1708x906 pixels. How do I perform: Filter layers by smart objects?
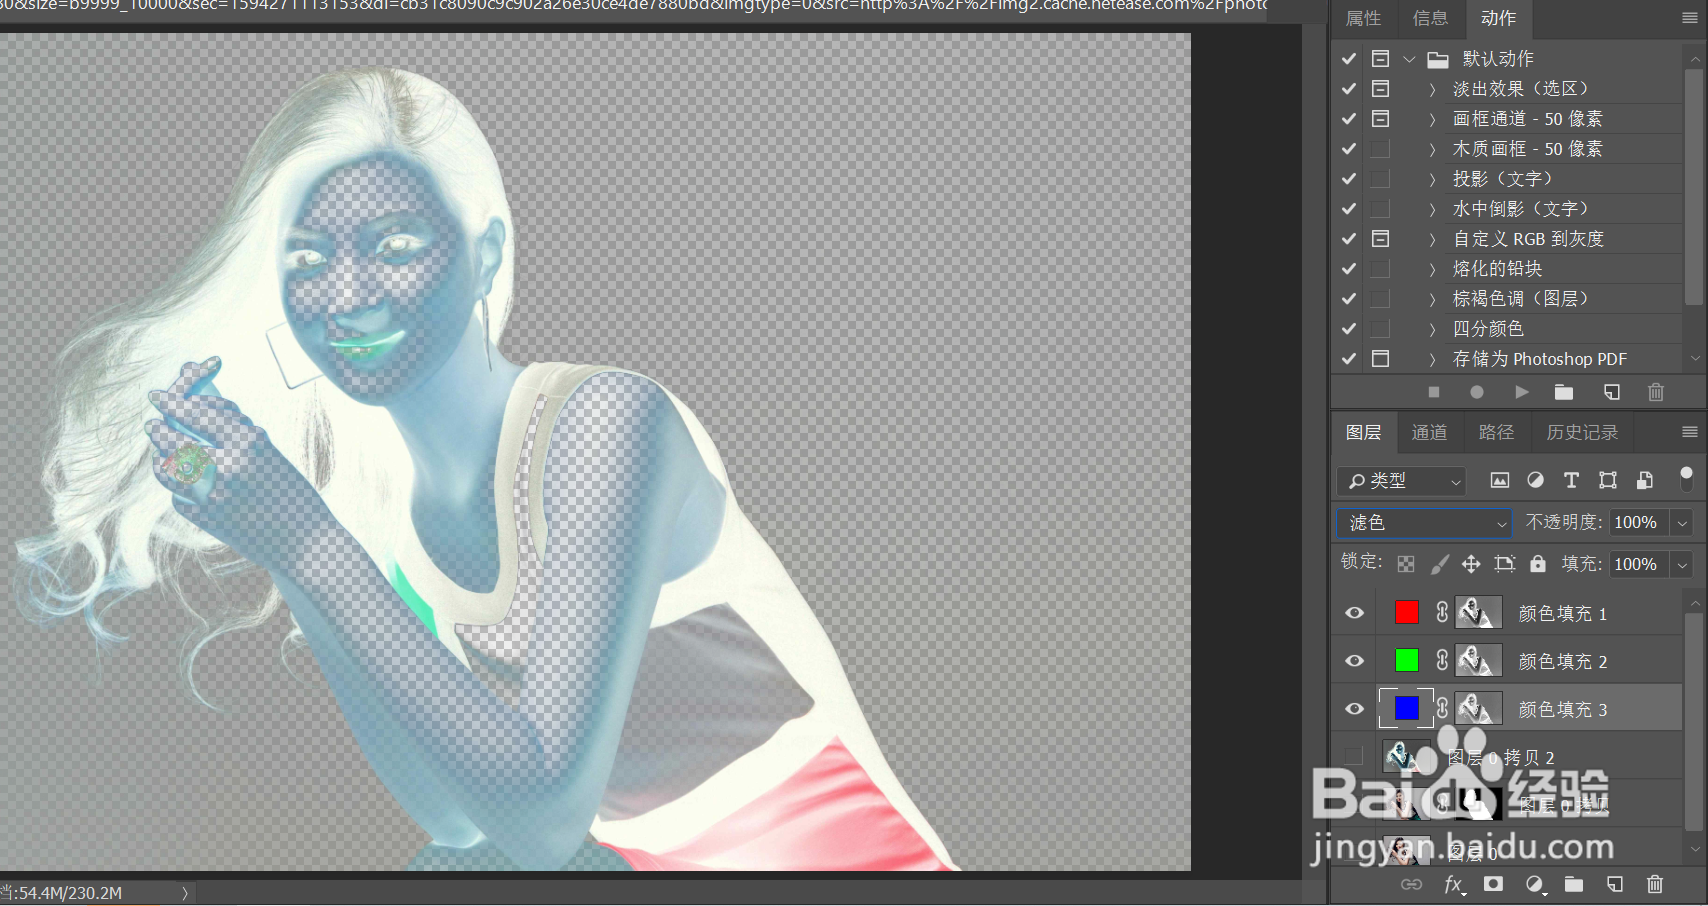[x=1645, y=480]
